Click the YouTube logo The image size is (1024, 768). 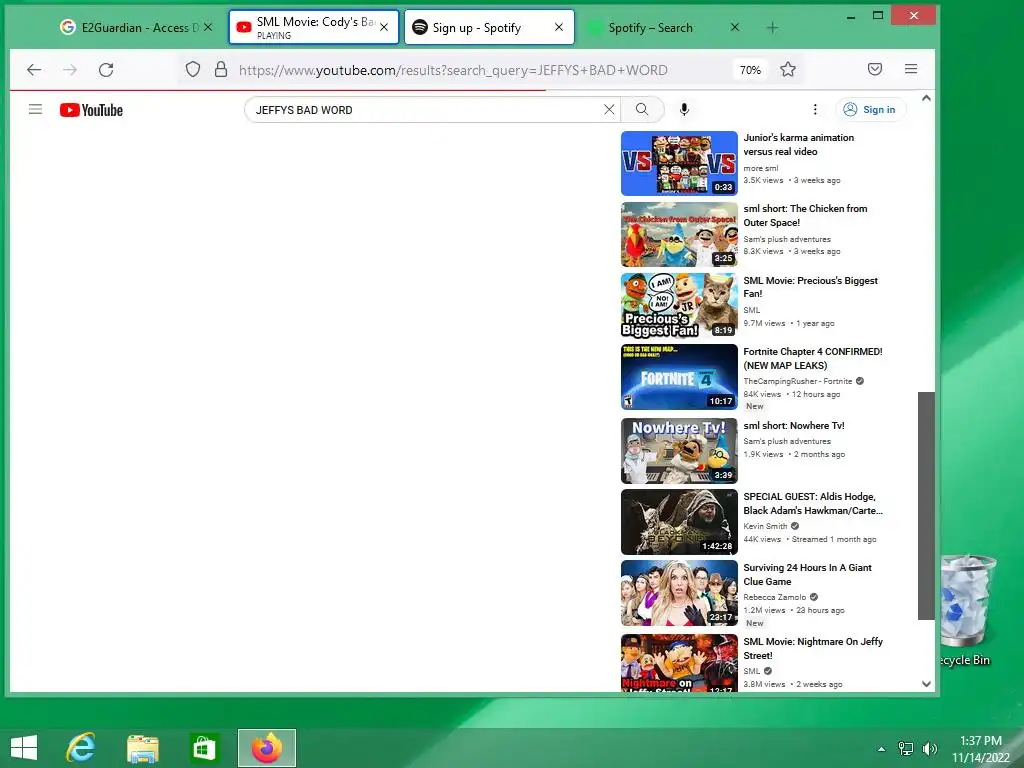pos(91,110)
